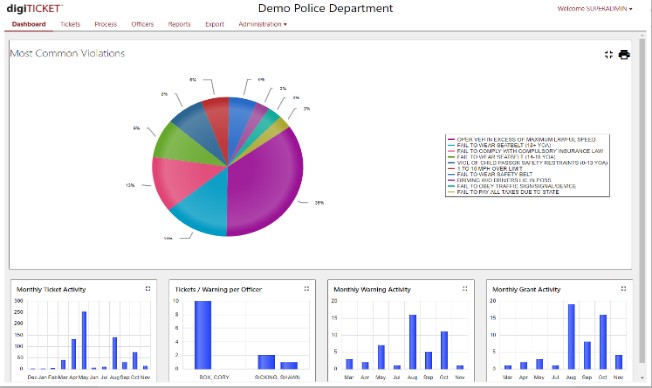Expand the Monthly Grant Activity chart

pyautogui.click(x=623, y=289)
